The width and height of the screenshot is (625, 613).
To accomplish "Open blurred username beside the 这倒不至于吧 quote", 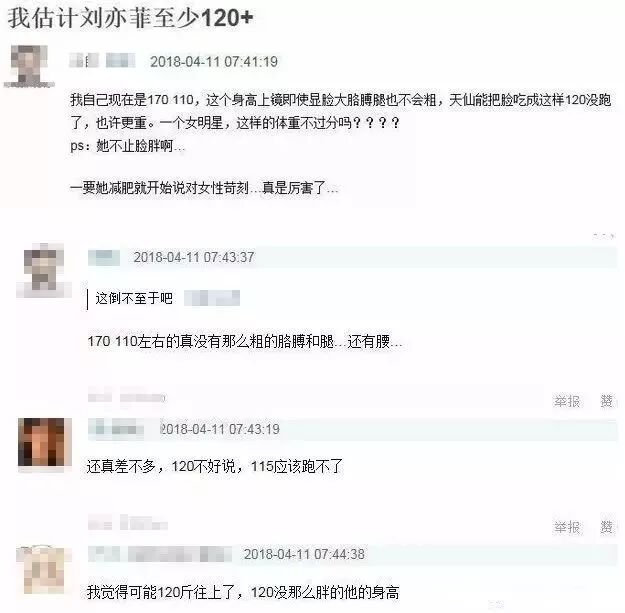I will coord(212,298).
